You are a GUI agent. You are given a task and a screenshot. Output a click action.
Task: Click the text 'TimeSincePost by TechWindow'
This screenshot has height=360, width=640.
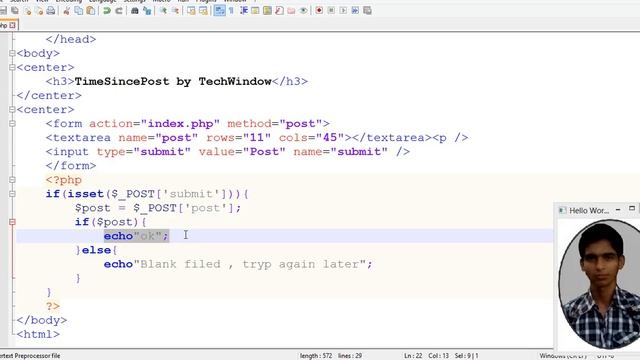[173, 81]
